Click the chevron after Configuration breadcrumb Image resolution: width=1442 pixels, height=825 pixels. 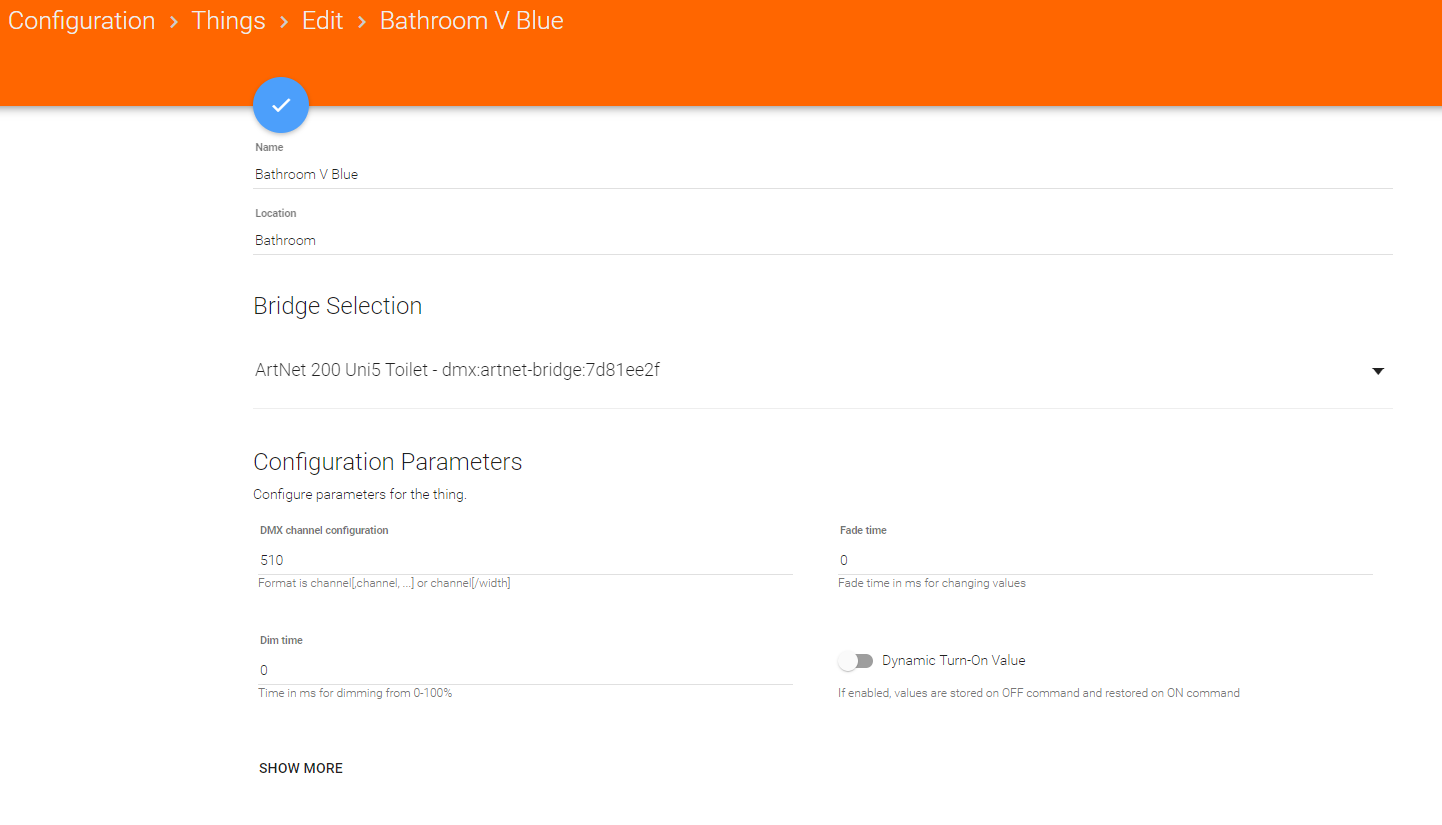[x=173, y=22]
